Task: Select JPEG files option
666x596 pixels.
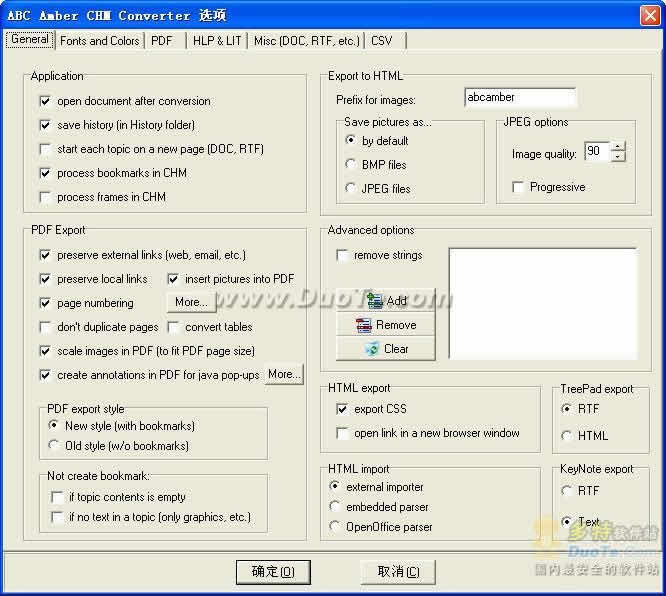Action: click(x=350, y=188)
